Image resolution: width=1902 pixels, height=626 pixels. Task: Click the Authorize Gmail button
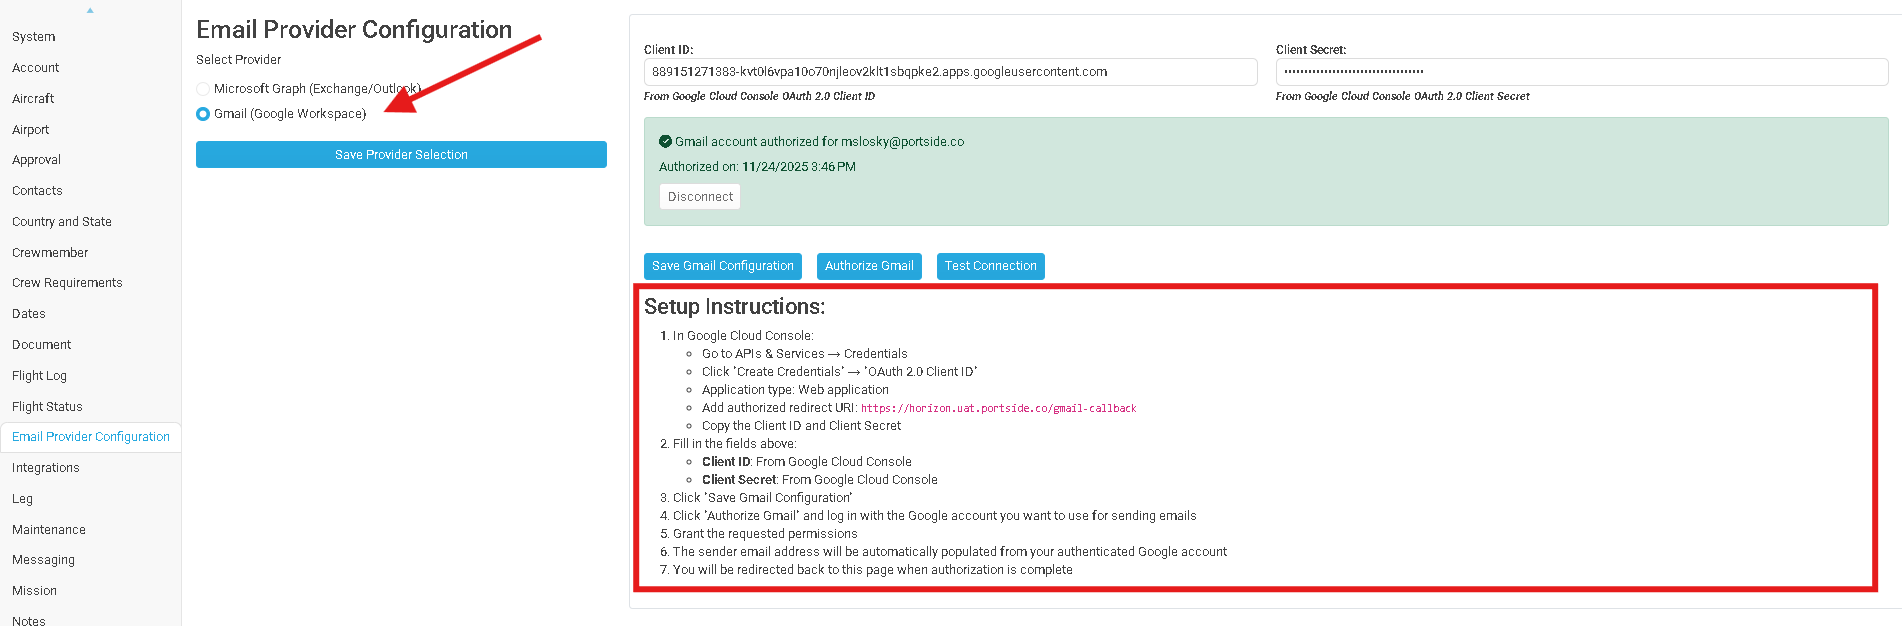869,266
